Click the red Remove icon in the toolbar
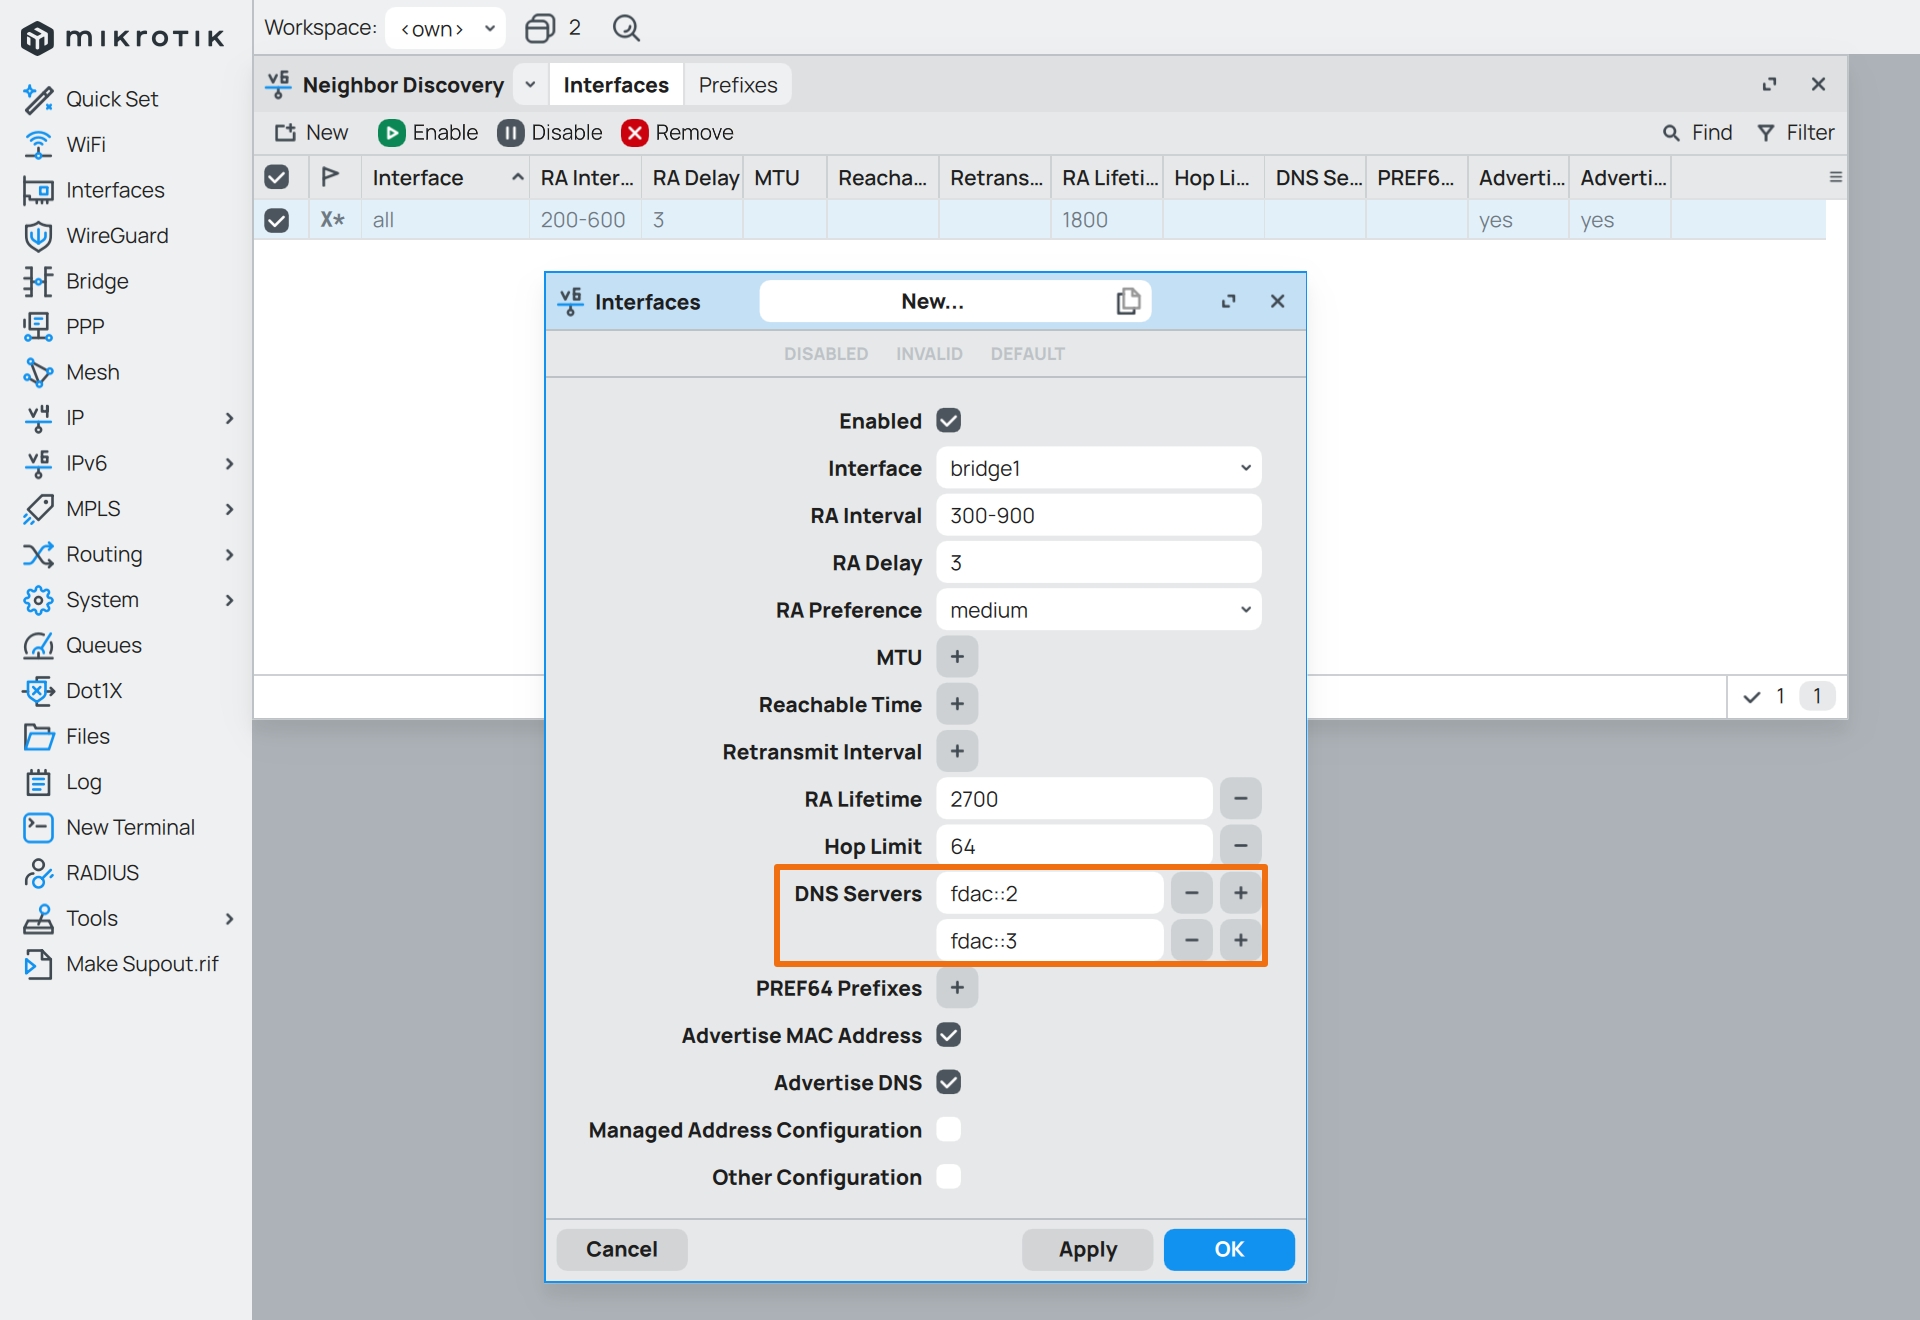This screenshot has width=1920, height=1320. tap(635, 133)
